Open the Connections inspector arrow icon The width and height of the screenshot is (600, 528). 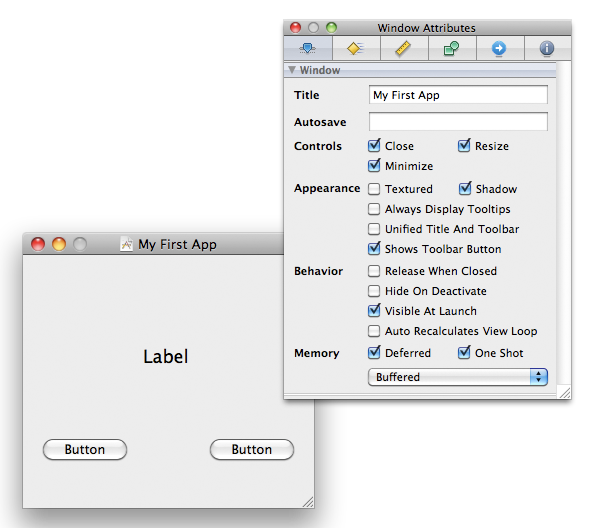pyautogui.click(x=498, y=48)
